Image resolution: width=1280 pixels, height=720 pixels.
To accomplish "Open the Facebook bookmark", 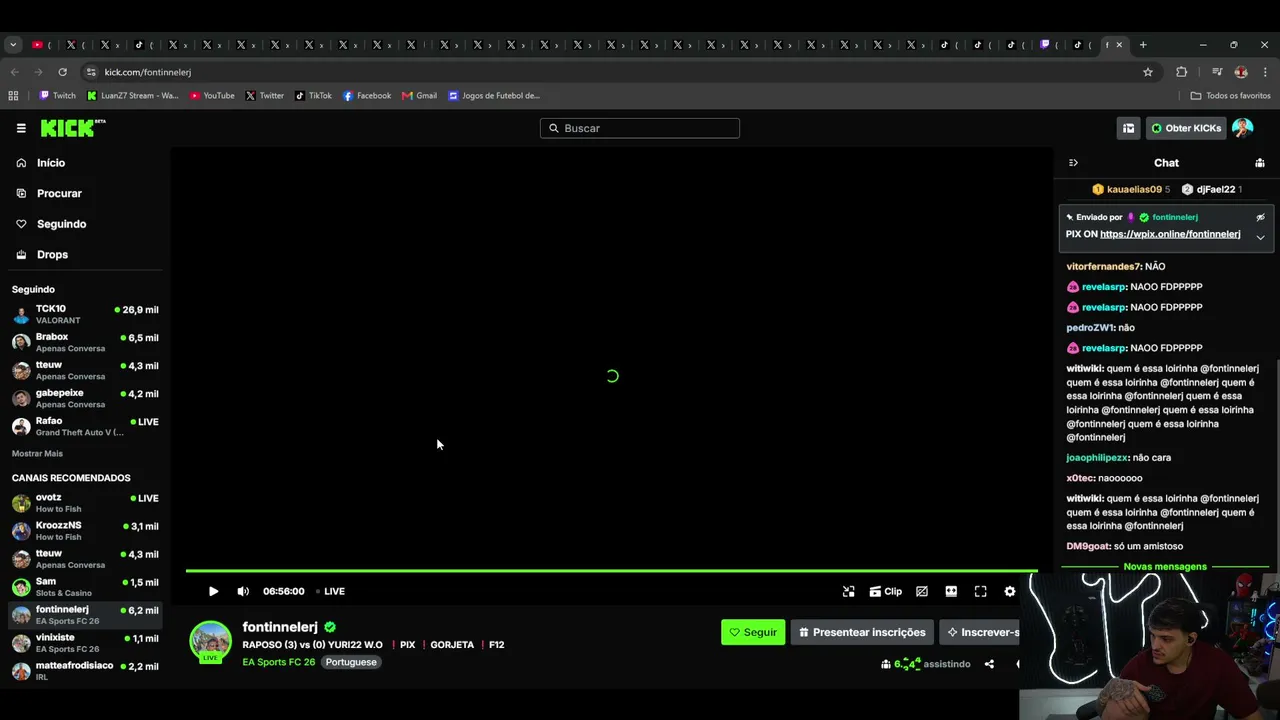I will 367,96.
